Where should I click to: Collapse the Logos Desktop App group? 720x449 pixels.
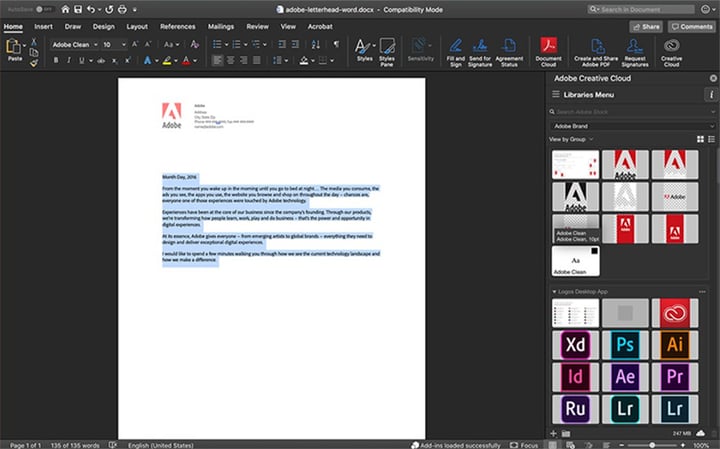[x=555, y=291]
